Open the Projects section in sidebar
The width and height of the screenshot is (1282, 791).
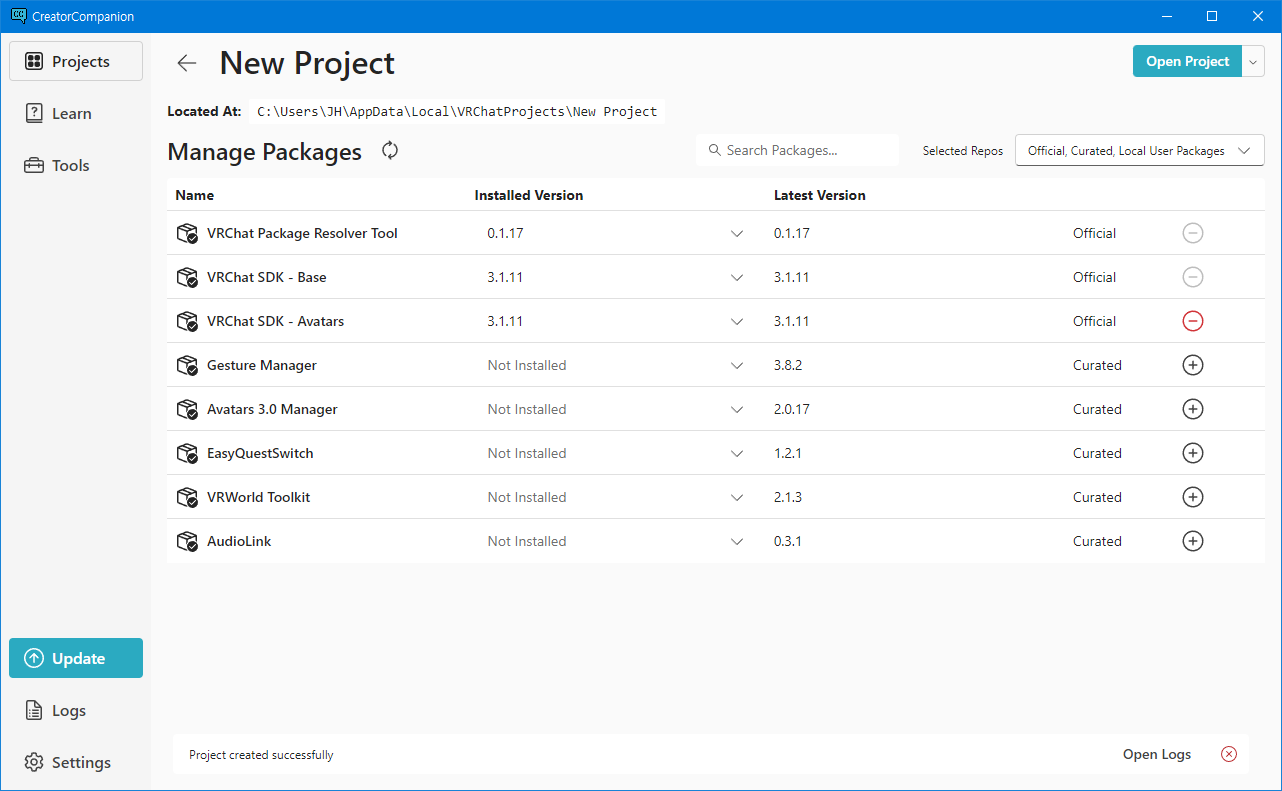click(76, 61)
